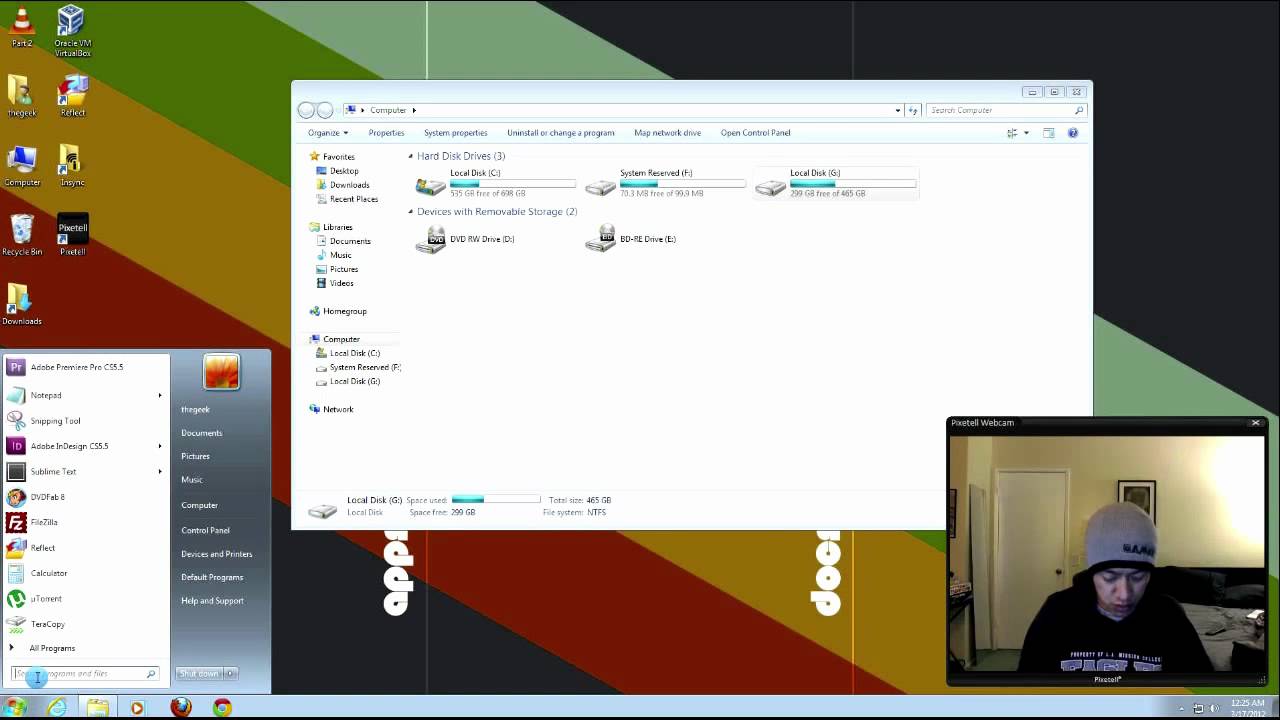This screenshot has height=720, width=1280.
Task: Select the Recycle Bin icon
Action: click(21, 235)
